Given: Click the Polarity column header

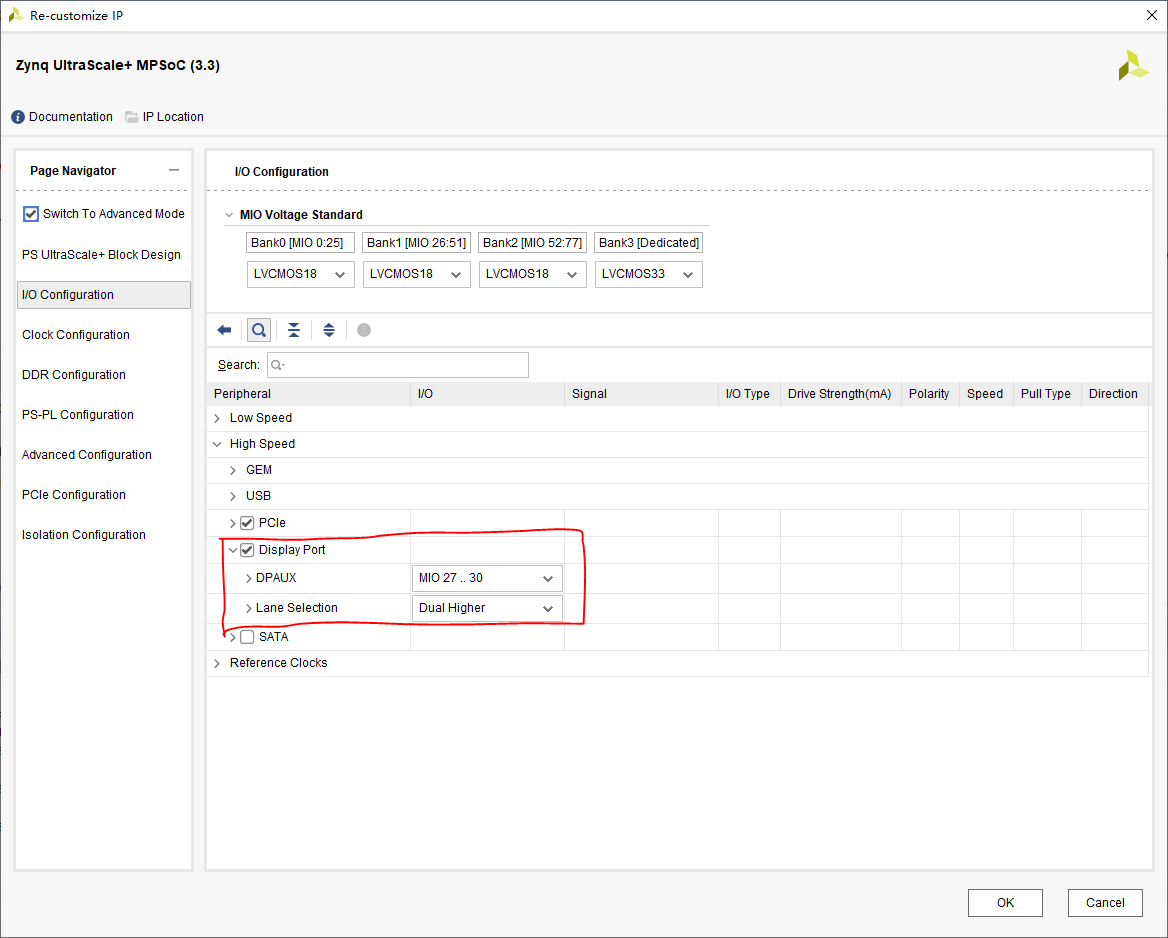Looking at the screenshot, I should pos(930,394).
